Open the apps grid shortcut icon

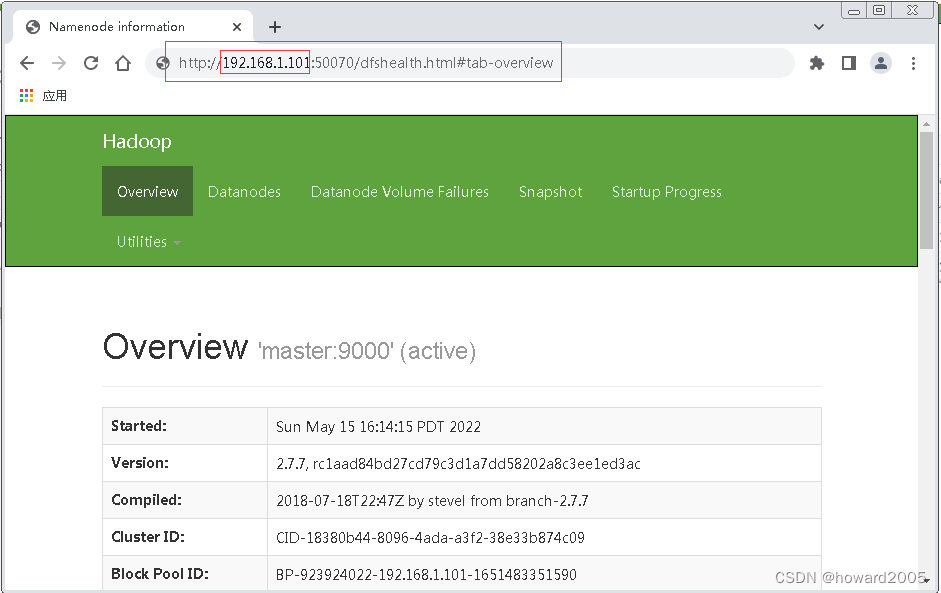[26, 95]
